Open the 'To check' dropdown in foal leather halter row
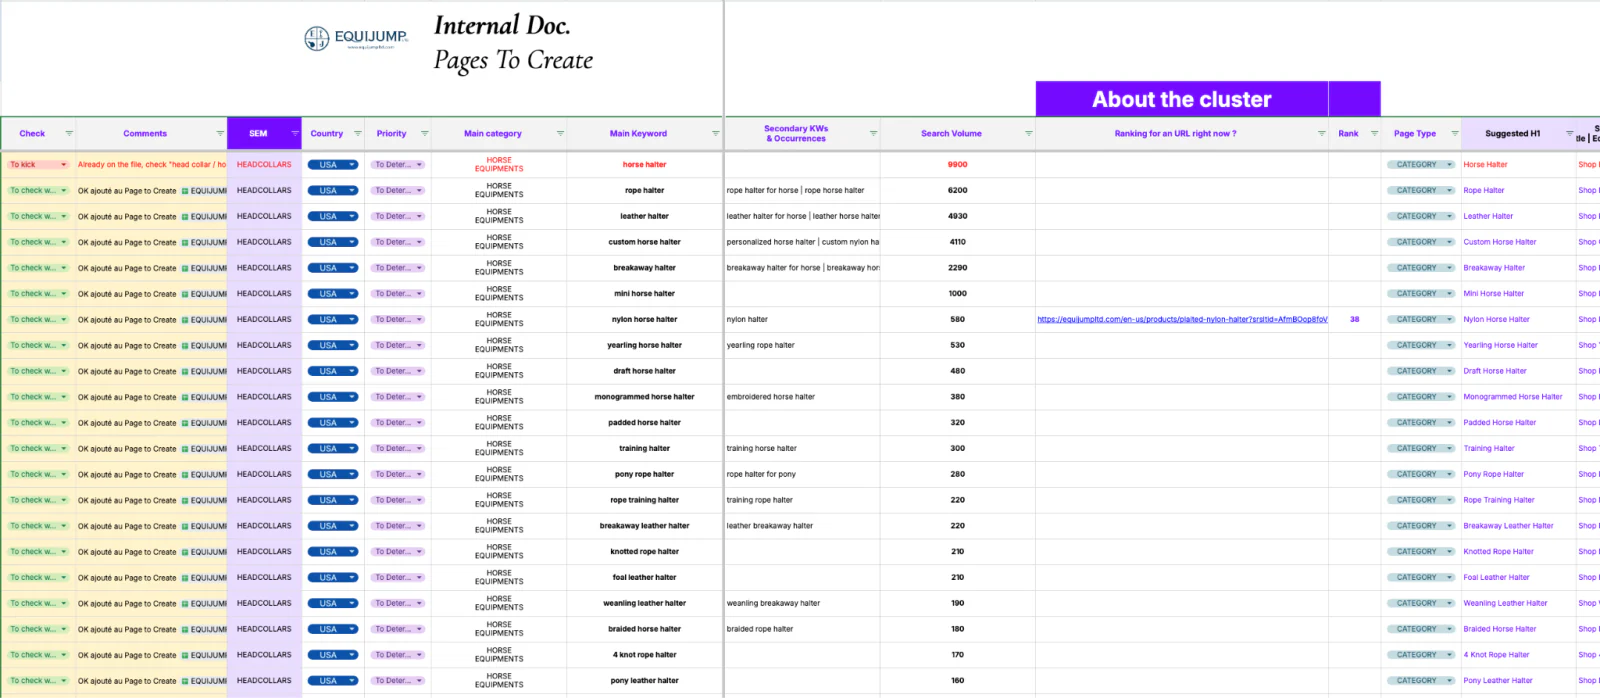This screenshot has height=698, width=1600. tap(38, 577)
